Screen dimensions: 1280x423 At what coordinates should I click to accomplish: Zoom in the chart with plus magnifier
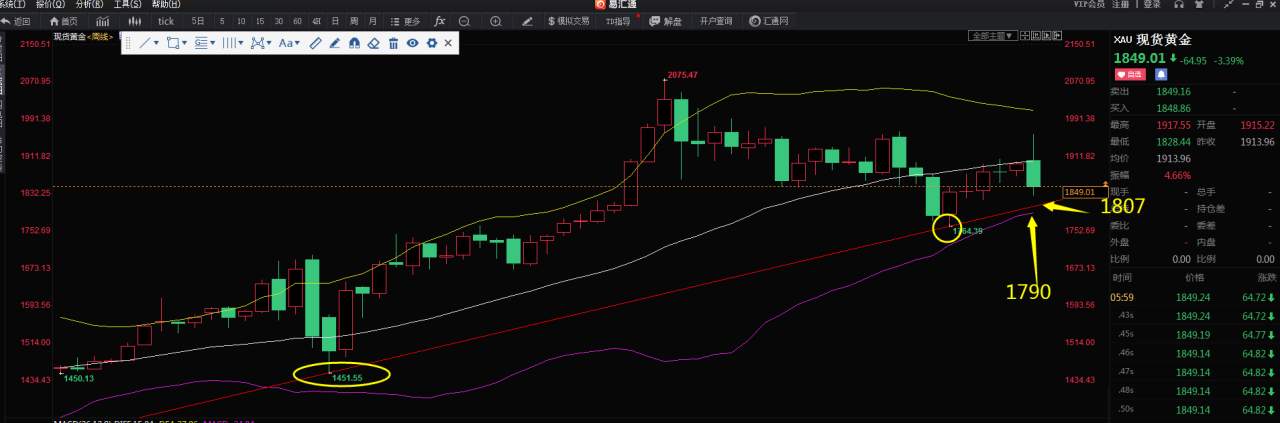(496, 21)
